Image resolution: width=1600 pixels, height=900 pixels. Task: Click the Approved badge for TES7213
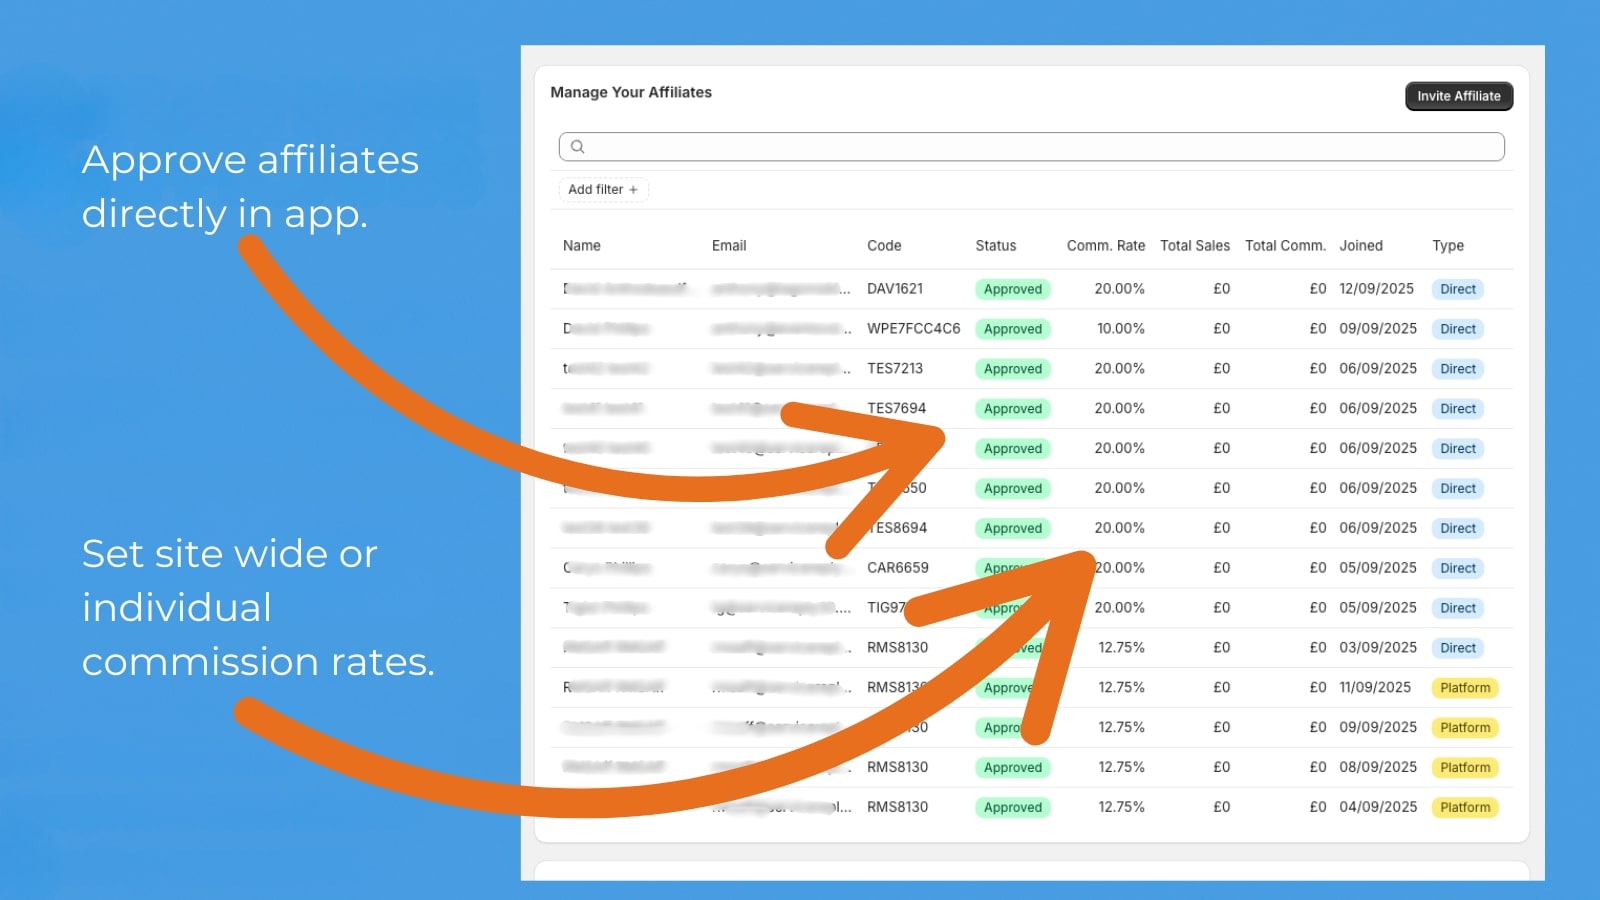pos(1013,369)
